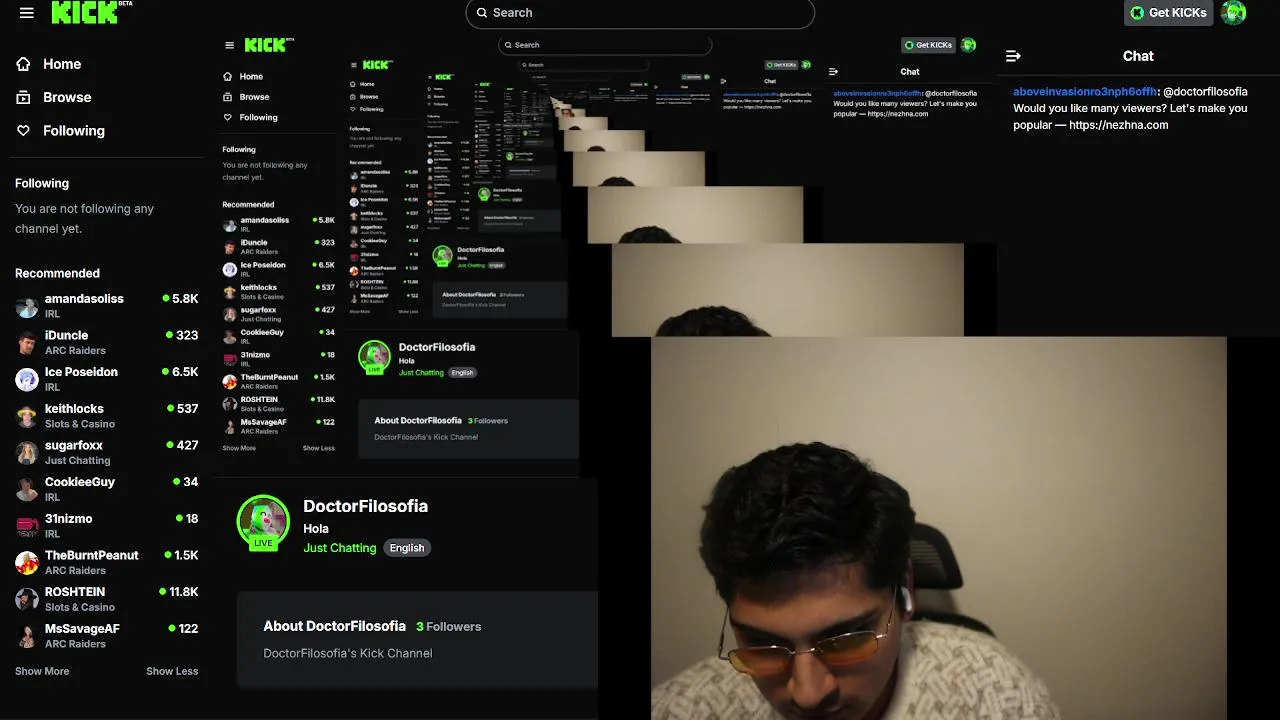
Task: Open the large DoctorFilosofia channel name link
Action: pos(365,506)
